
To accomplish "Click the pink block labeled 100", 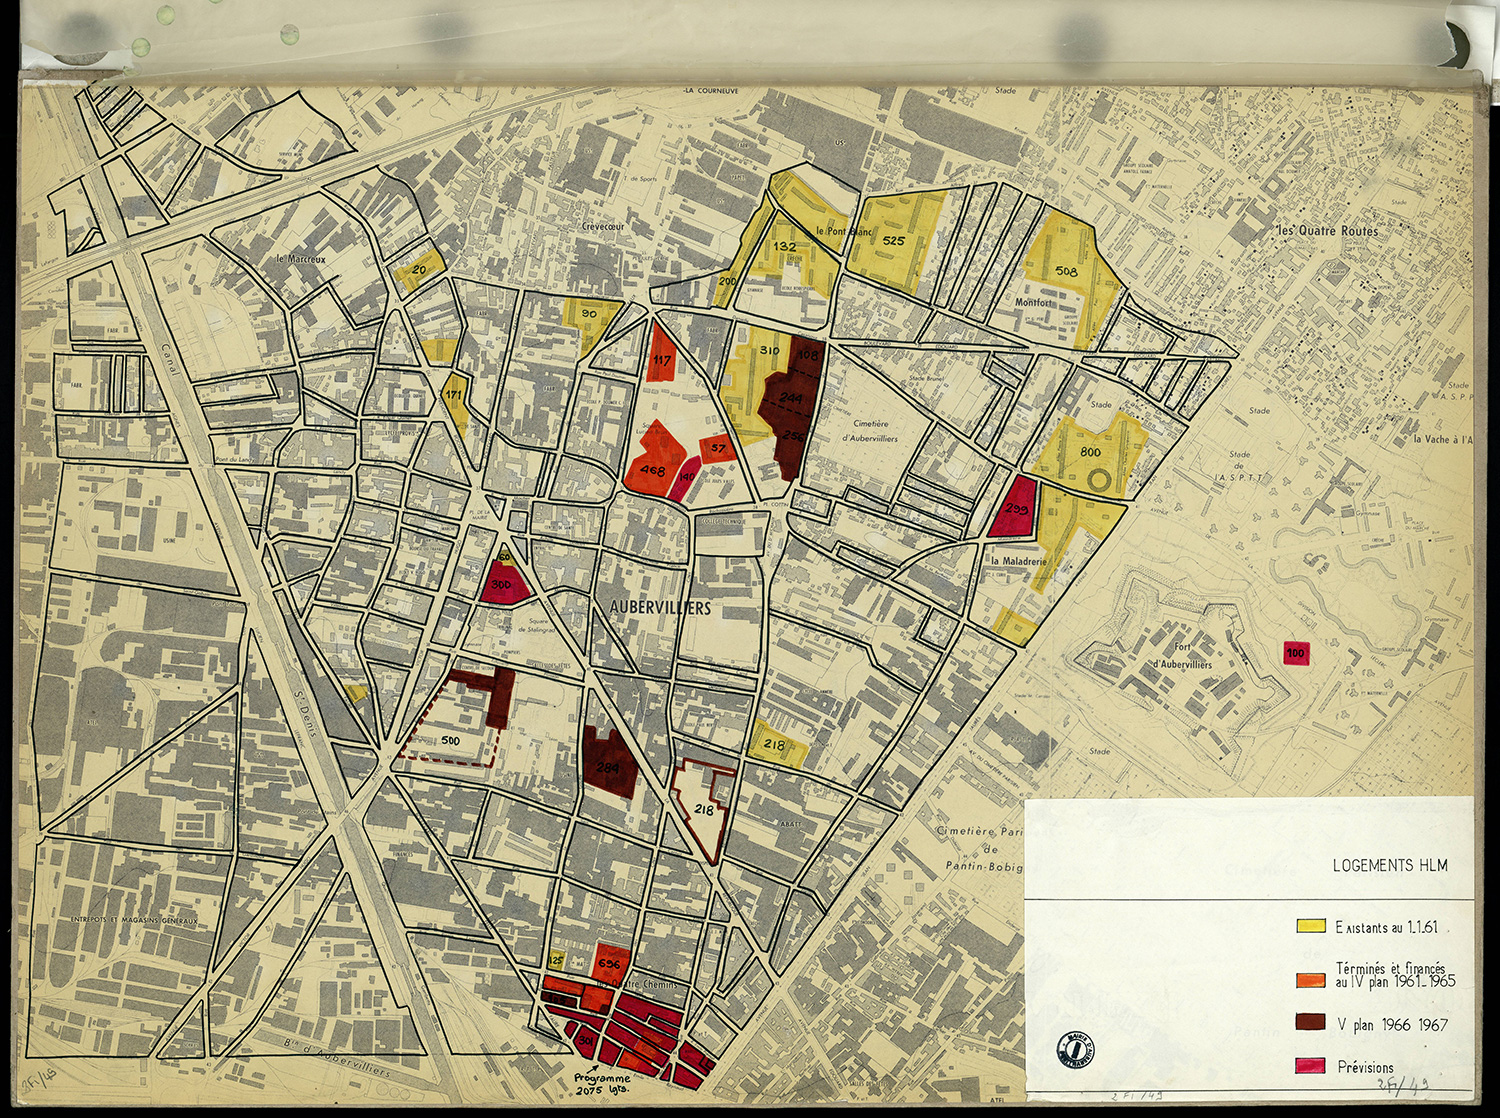I will [1295, 653].
